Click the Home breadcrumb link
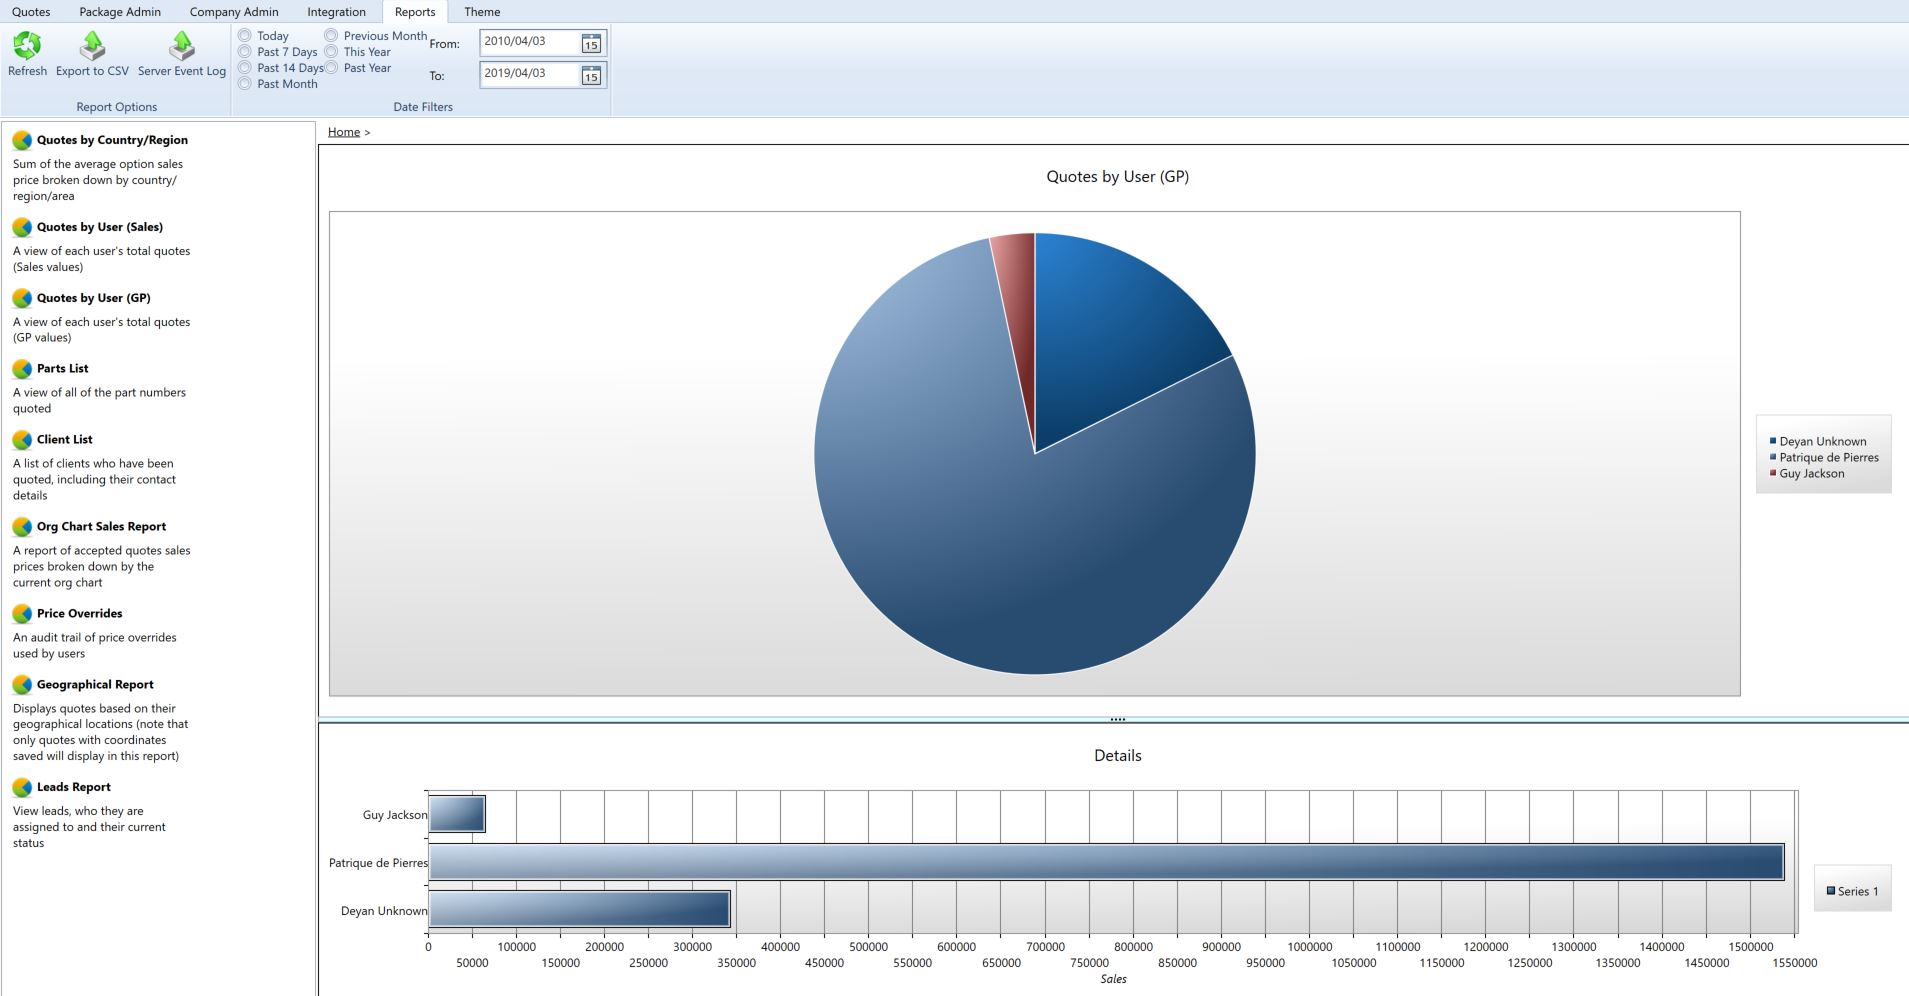1909x996 pixels. 343,132
